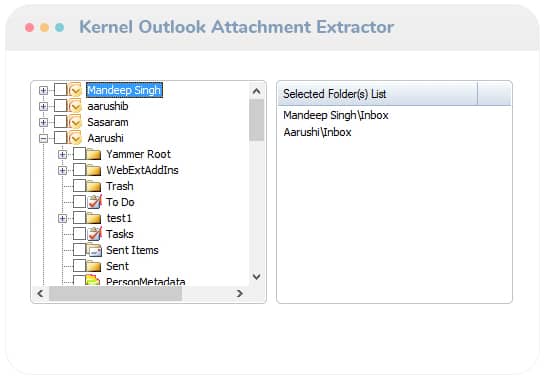Viewport: 545px width, 380px height.
Task: Click the Sent Items folder icon
Action: tap(94, 250)
